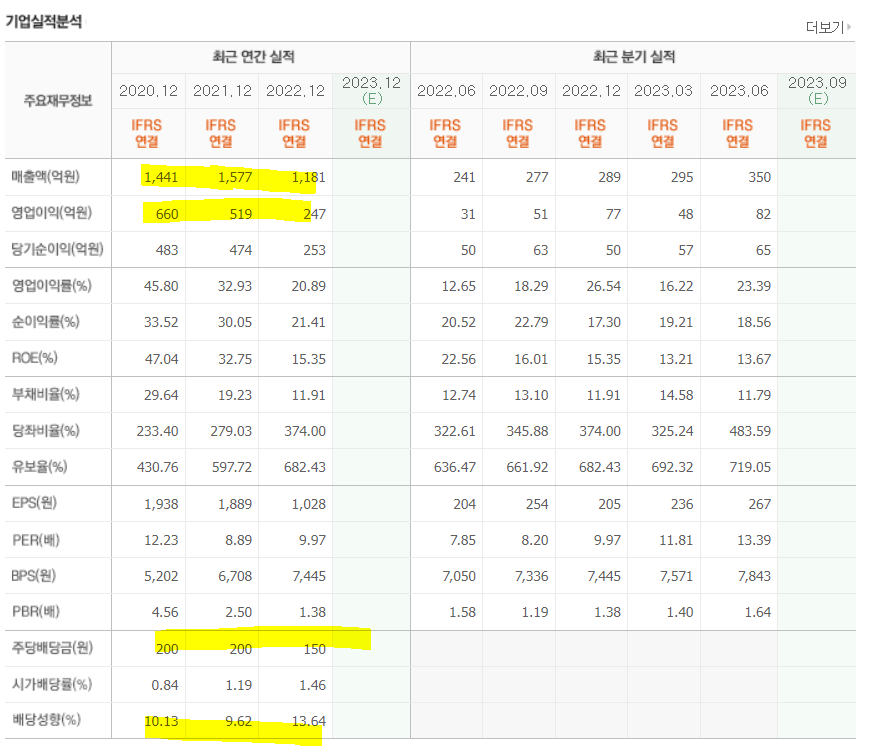Click the 5,202 BPS value

[x=161, y=576]
